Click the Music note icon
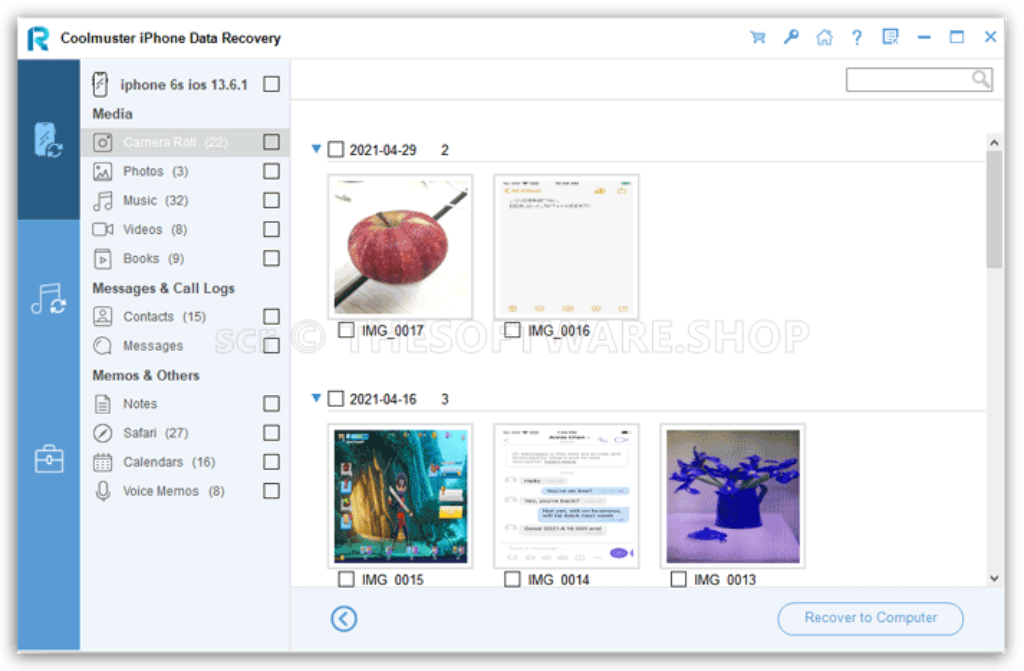Image resolution: width=1024 pixels, height=671 pixels. click(x=103, y=201)
